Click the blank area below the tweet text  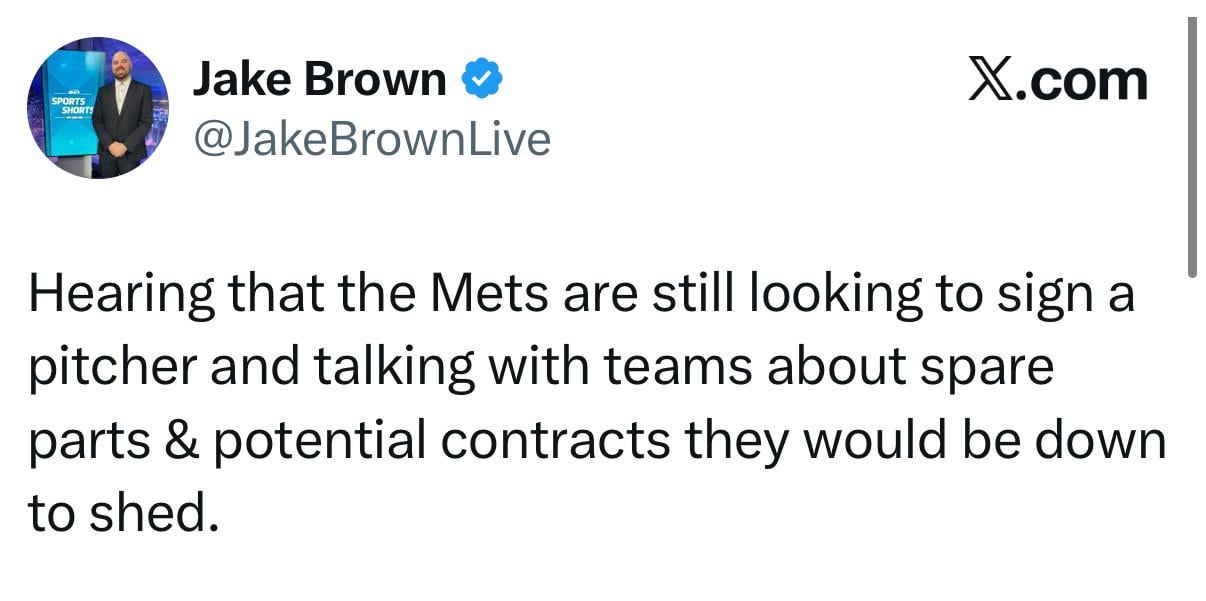tap(600, 575)
